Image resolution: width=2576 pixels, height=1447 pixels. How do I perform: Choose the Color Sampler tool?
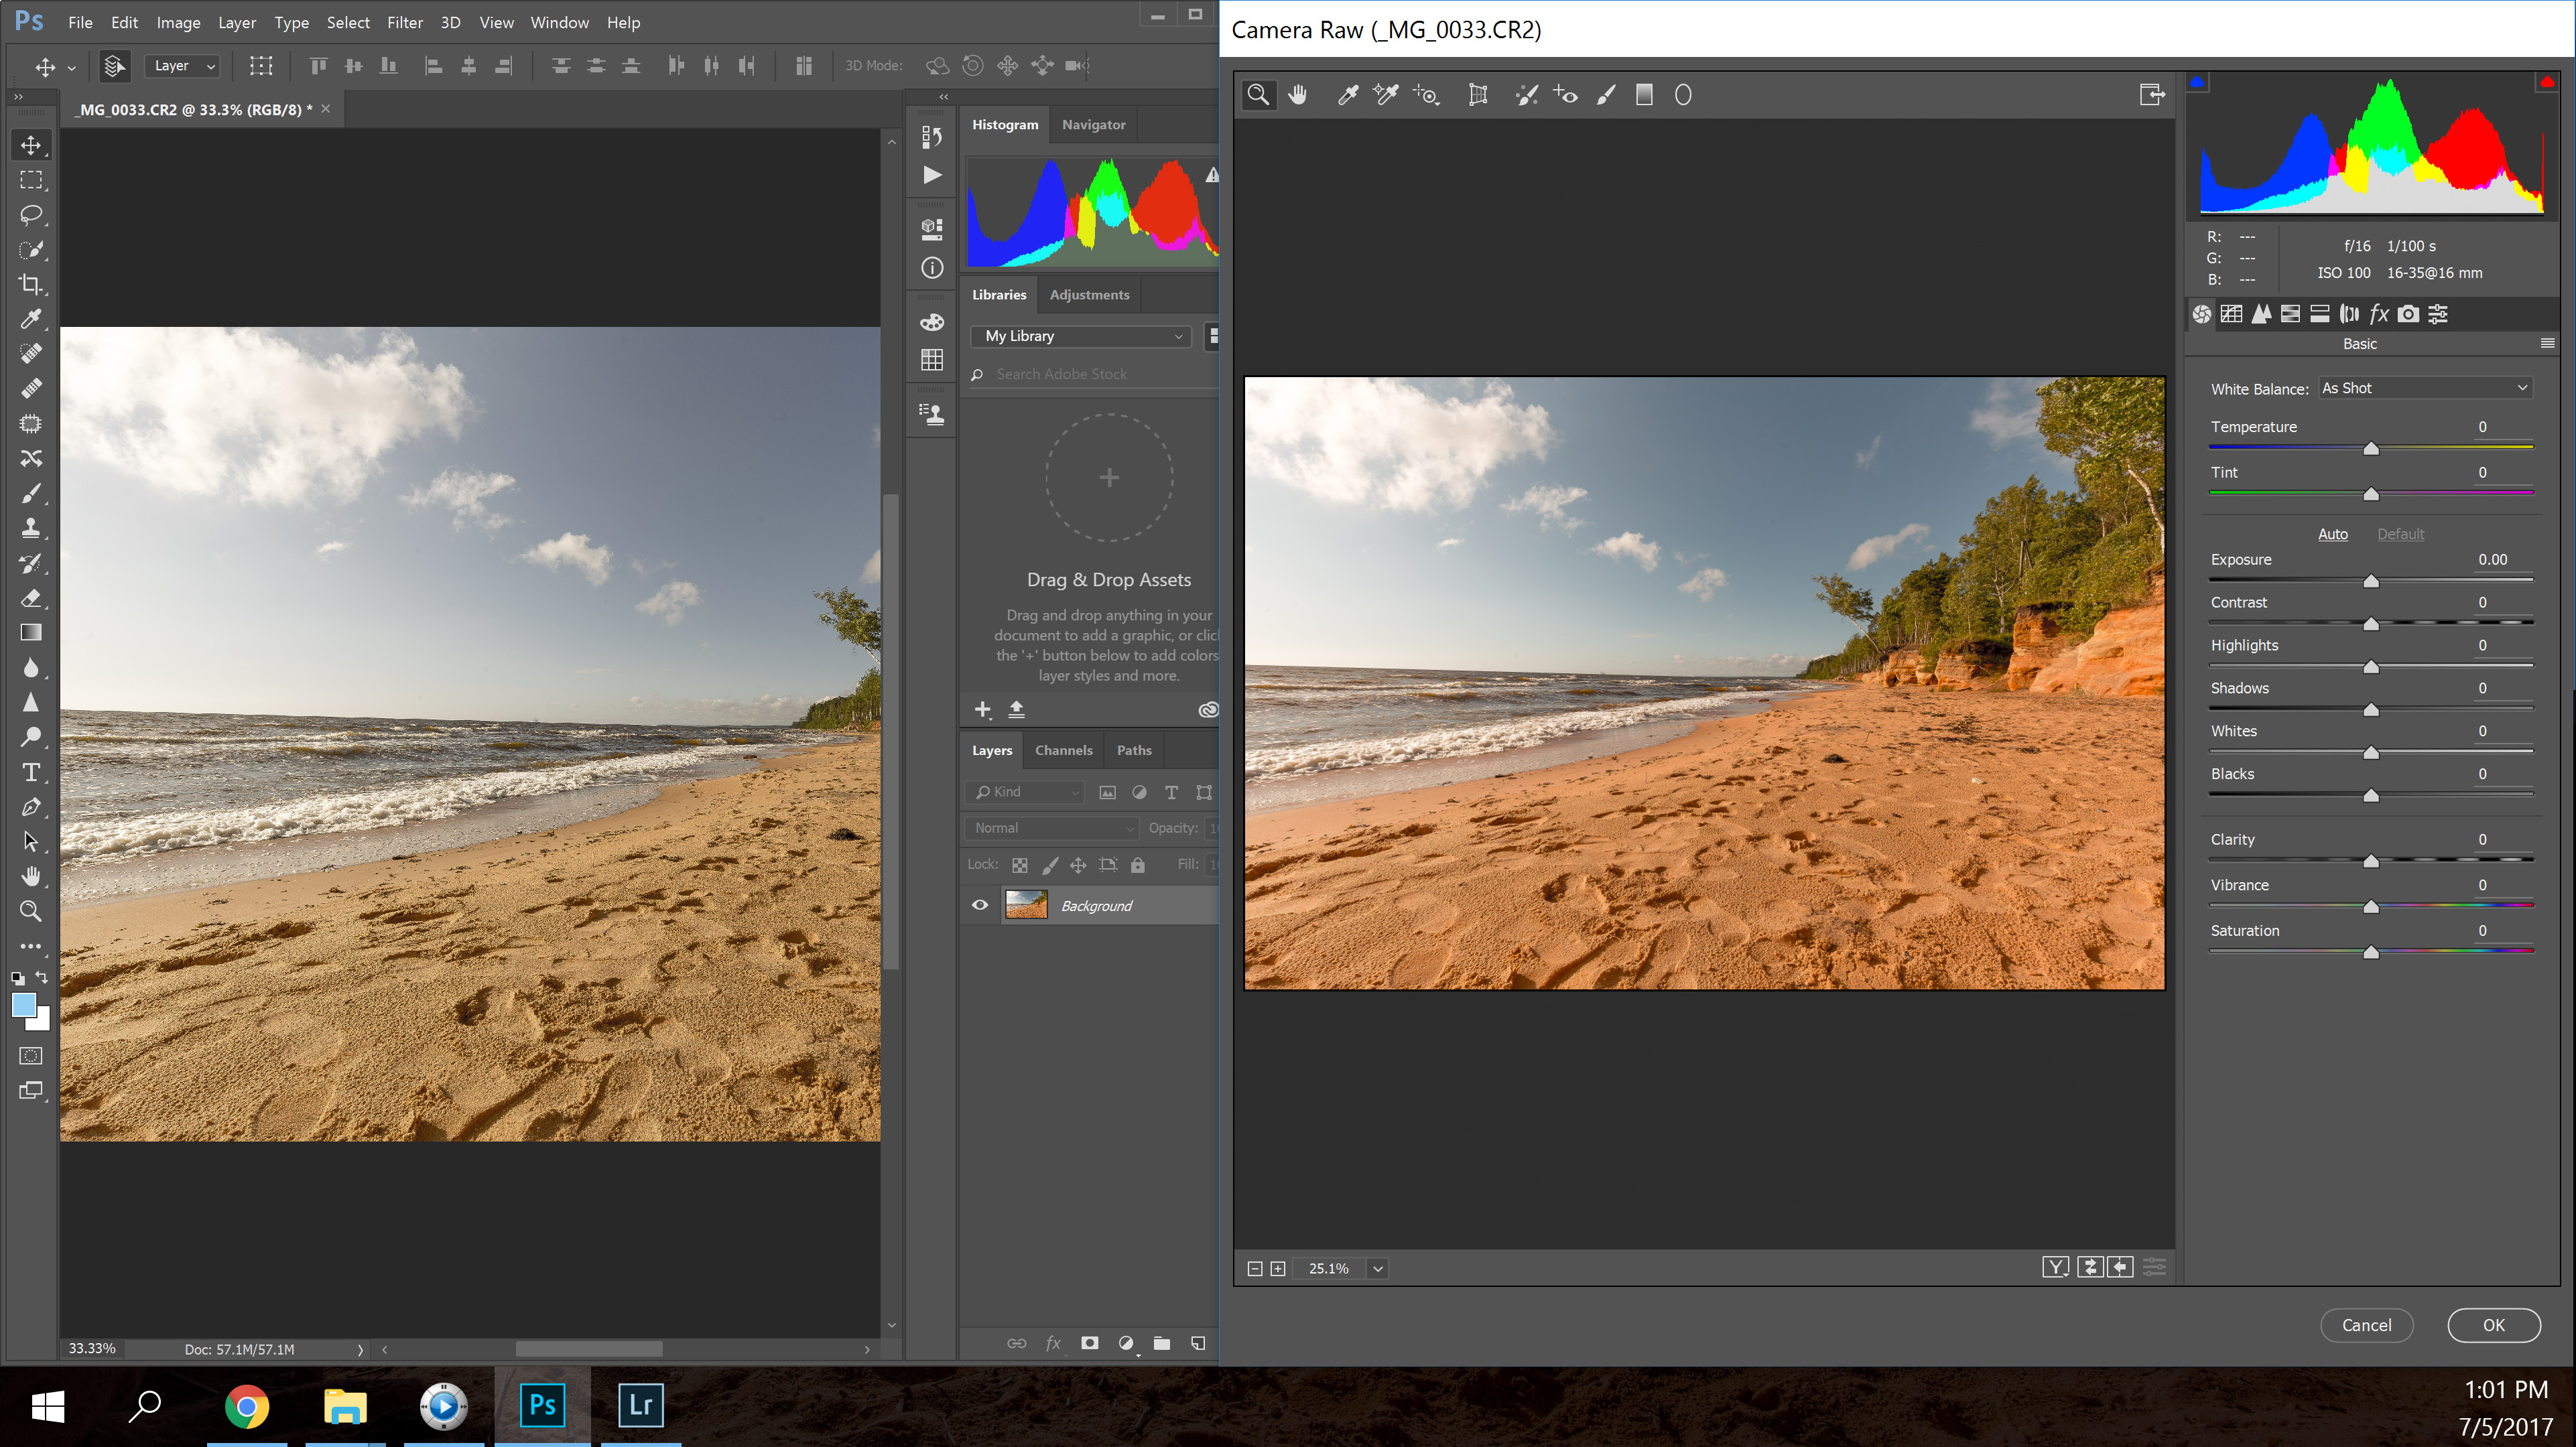tap(1385, 95)
